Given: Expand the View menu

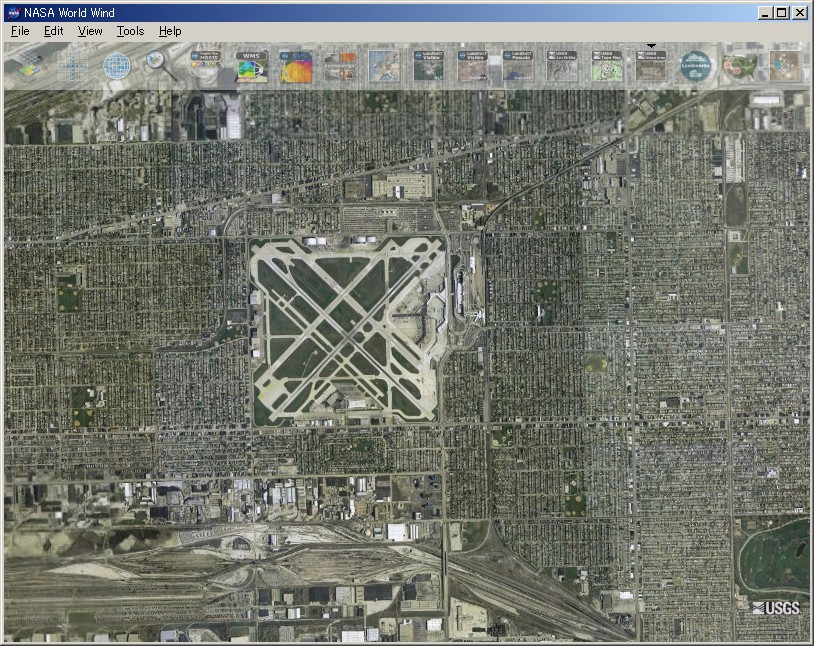Looking at the screenshot, I should [90, 31].
